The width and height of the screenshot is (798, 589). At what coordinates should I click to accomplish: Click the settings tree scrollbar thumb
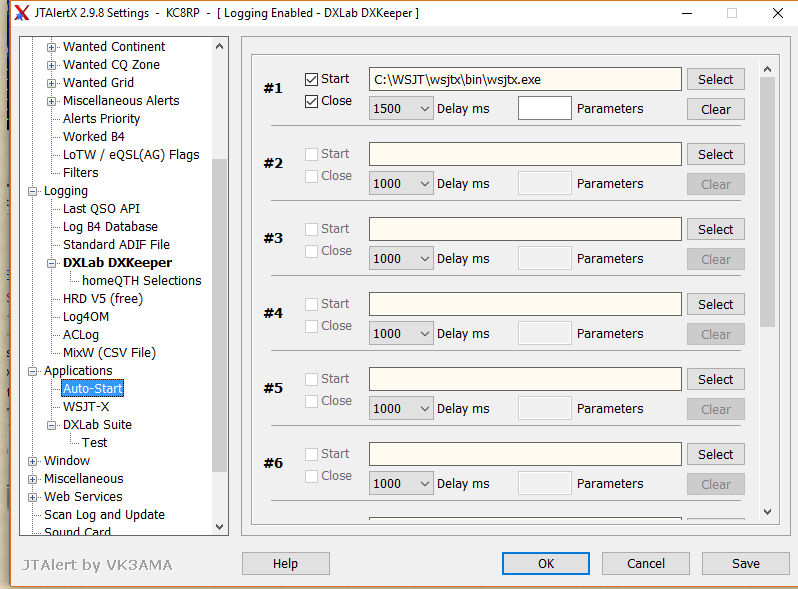coord(219,316)
